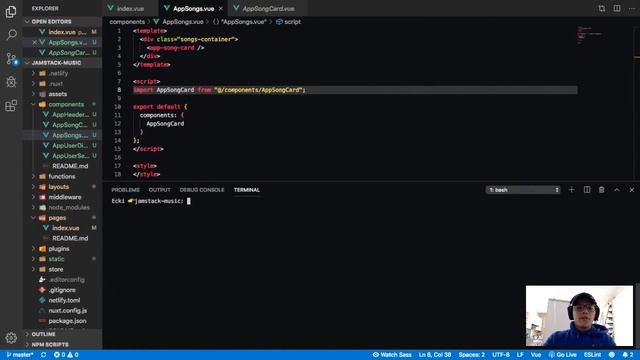Change language mode Vue in status bar
The image size is (640, 360).
(x=536, y=355)
